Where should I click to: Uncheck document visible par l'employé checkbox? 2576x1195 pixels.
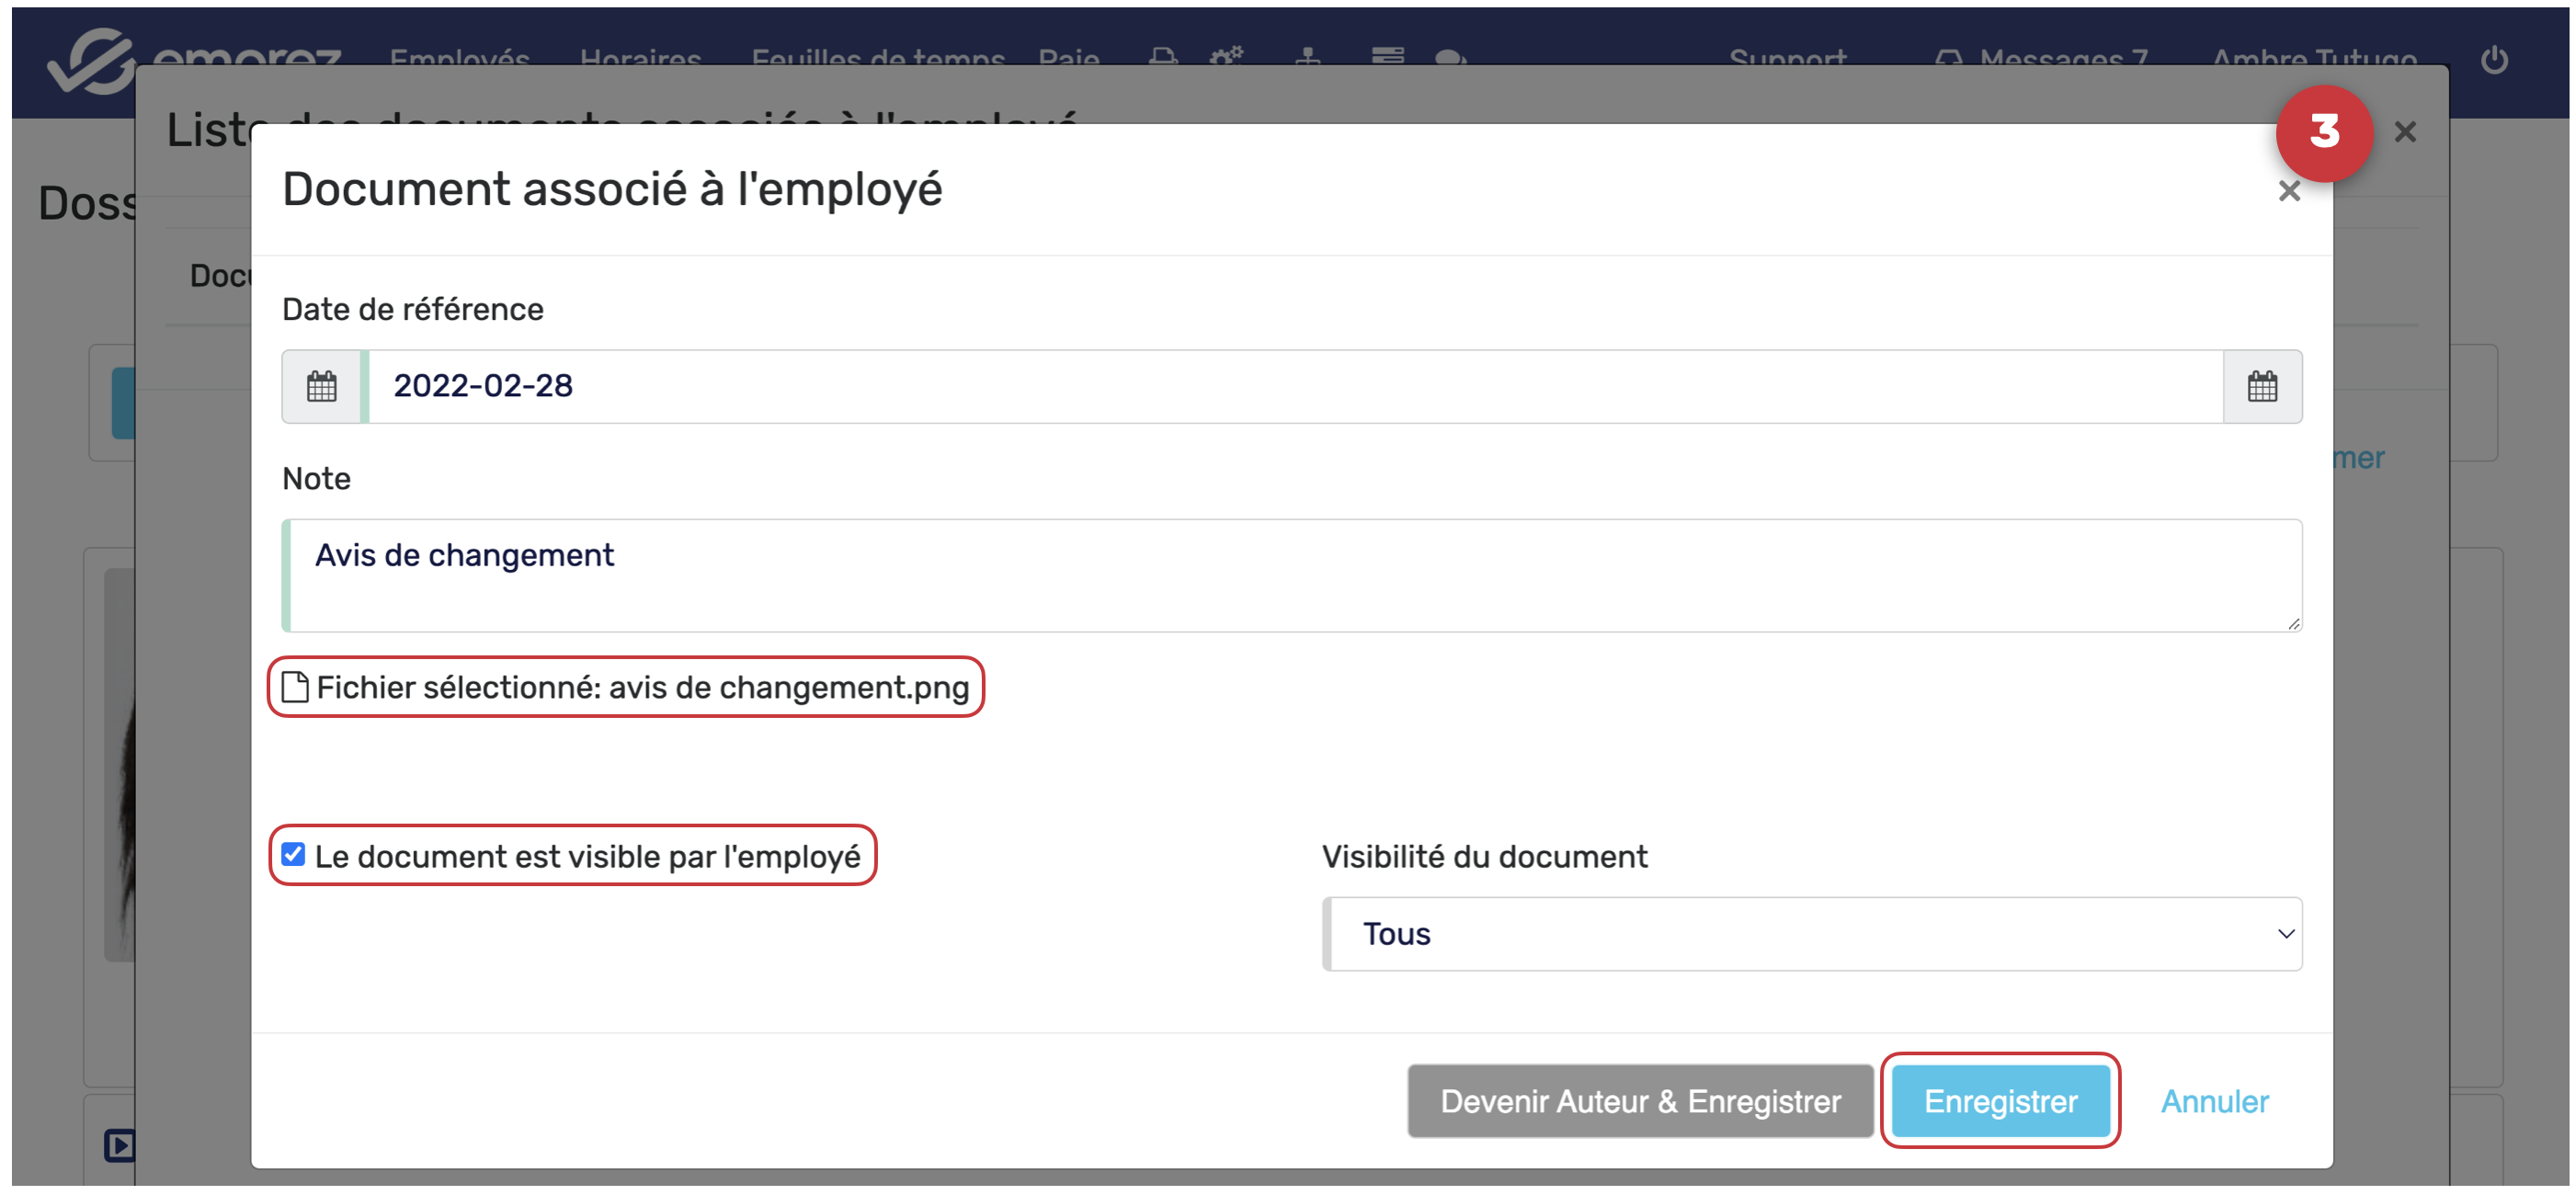click(293, 854)
